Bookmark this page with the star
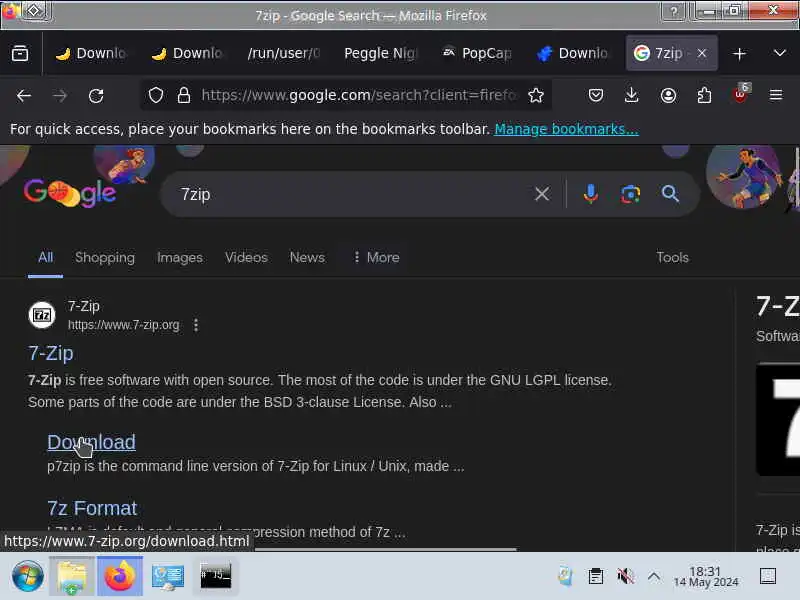Screen dimensions: 800x600 pyautogui.click(x=536, y=95)
